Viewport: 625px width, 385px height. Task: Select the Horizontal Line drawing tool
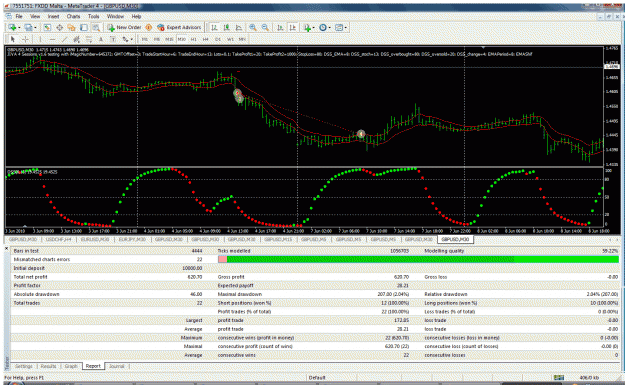pos(52,39)
